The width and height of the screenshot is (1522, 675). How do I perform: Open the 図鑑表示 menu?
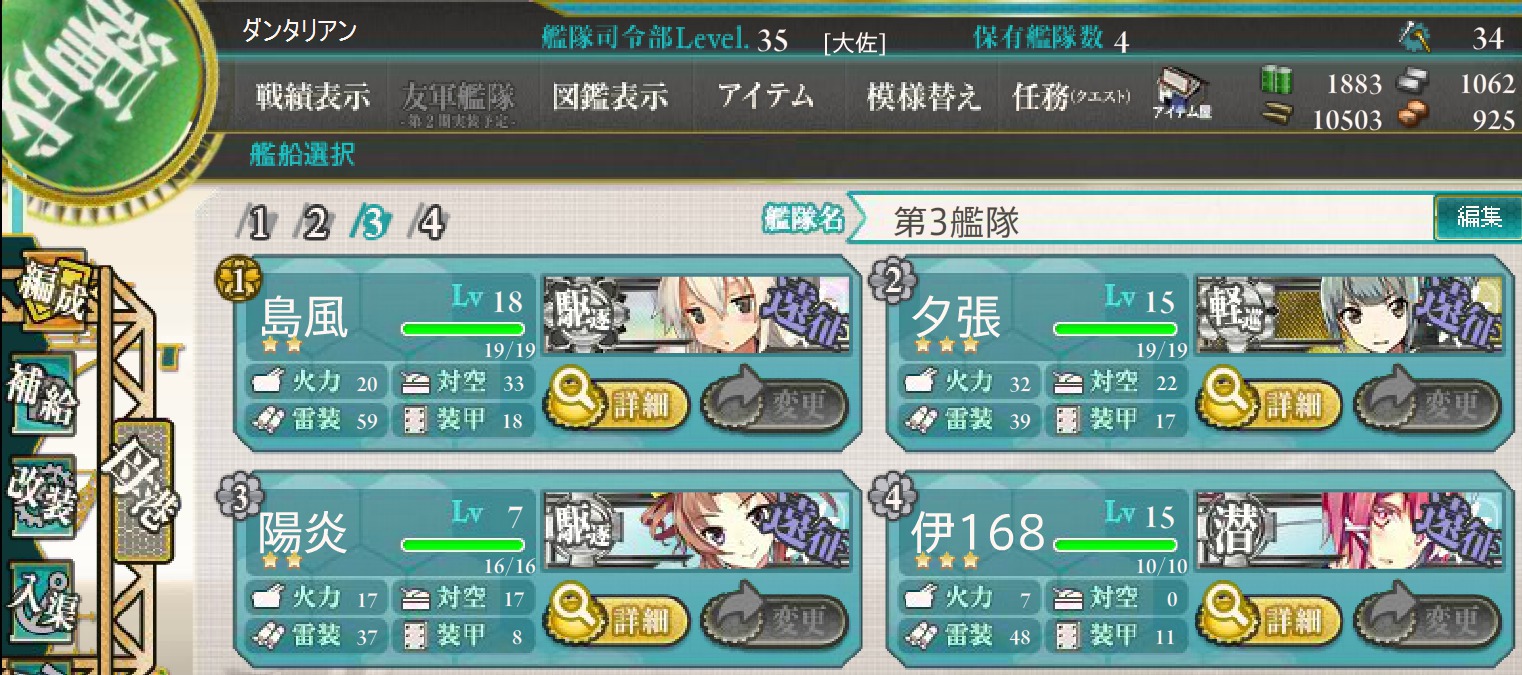[x=610, y=97]
